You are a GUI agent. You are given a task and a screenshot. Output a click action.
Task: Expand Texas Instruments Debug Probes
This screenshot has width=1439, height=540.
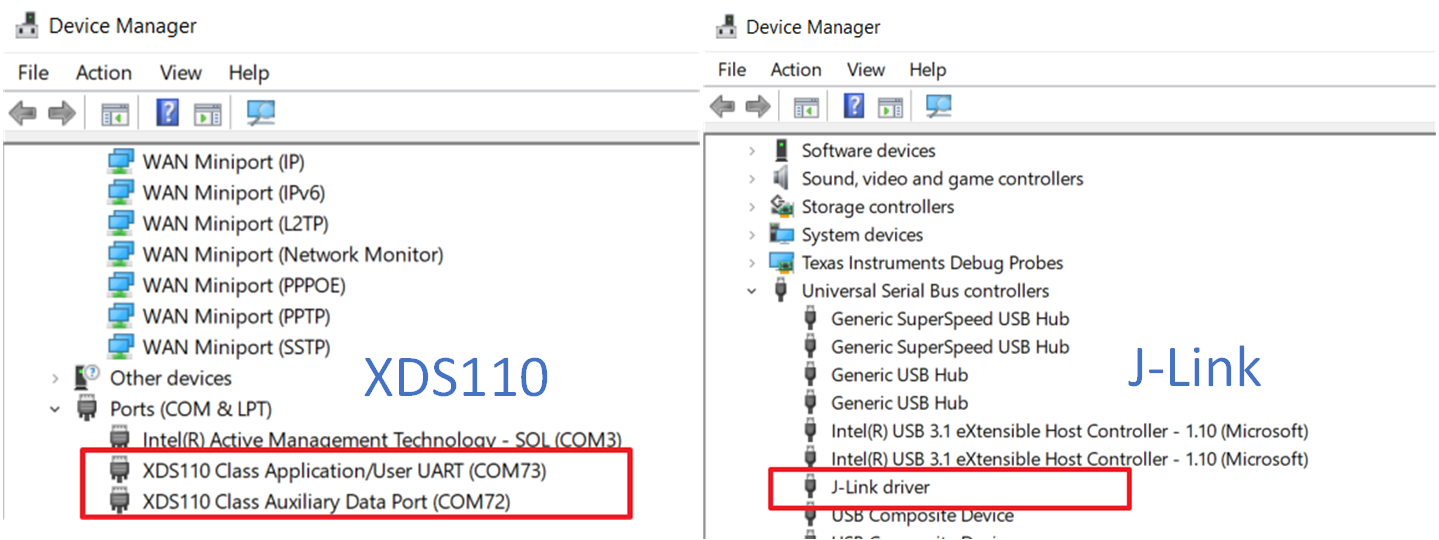751,263
